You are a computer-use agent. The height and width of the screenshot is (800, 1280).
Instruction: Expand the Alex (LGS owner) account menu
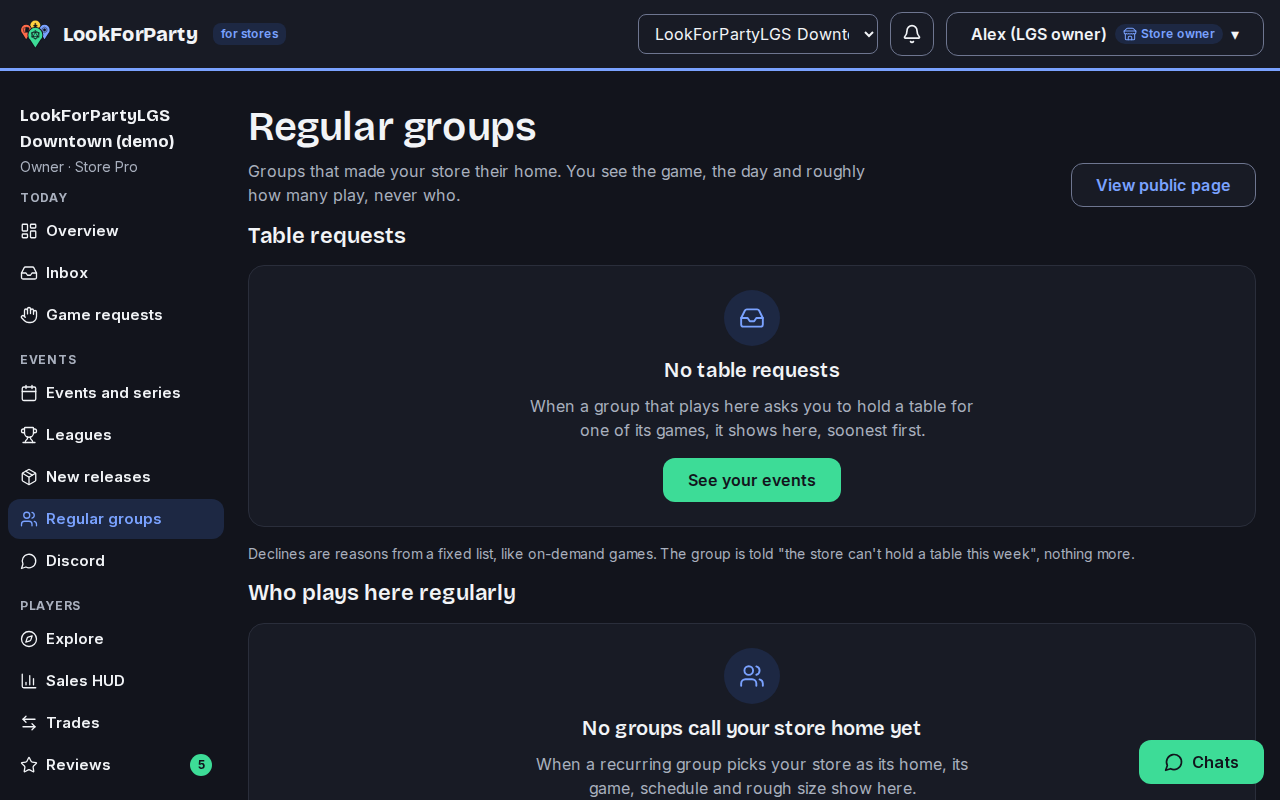(x=1105, y=34)
